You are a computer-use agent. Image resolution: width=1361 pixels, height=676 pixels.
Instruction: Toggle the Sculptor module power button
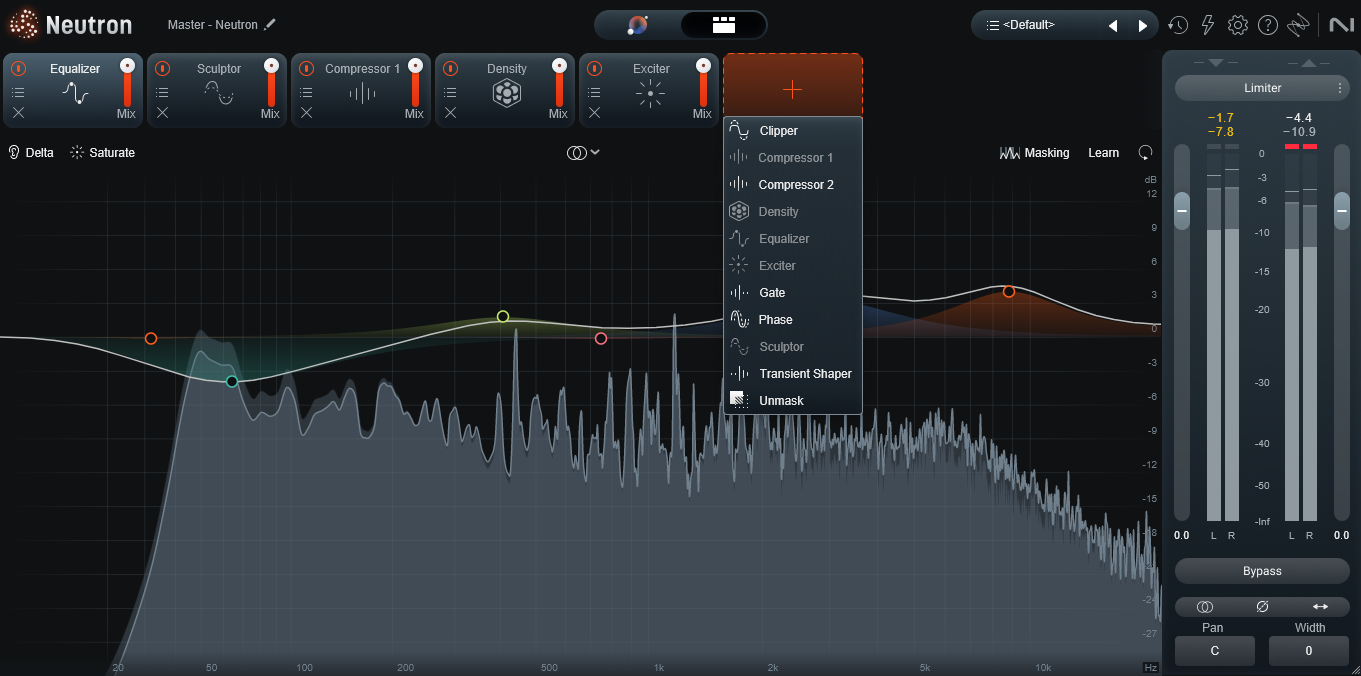pyautogui.click(x=162, y=69)
